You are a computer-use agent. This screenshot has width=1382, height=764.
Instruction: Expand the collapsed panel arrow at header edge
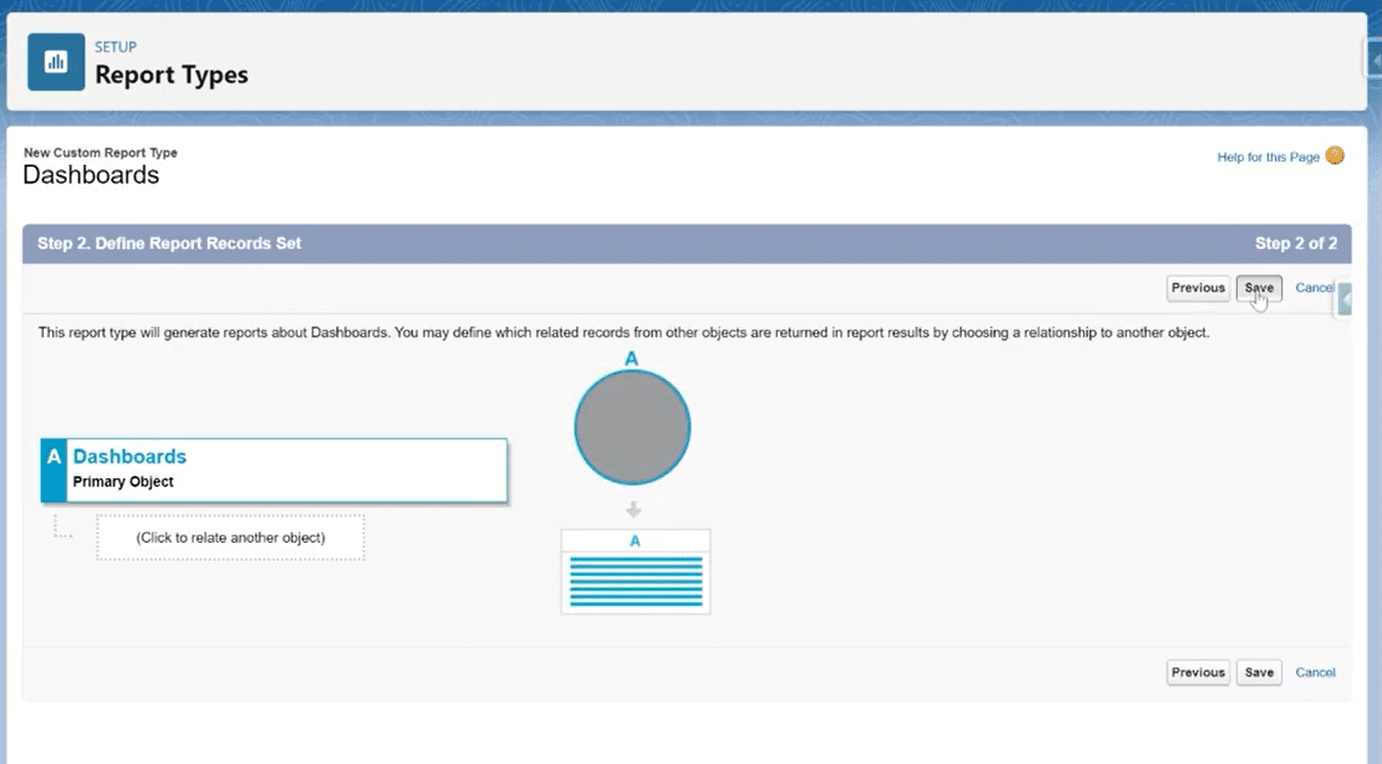click(x=1374, y=60)
